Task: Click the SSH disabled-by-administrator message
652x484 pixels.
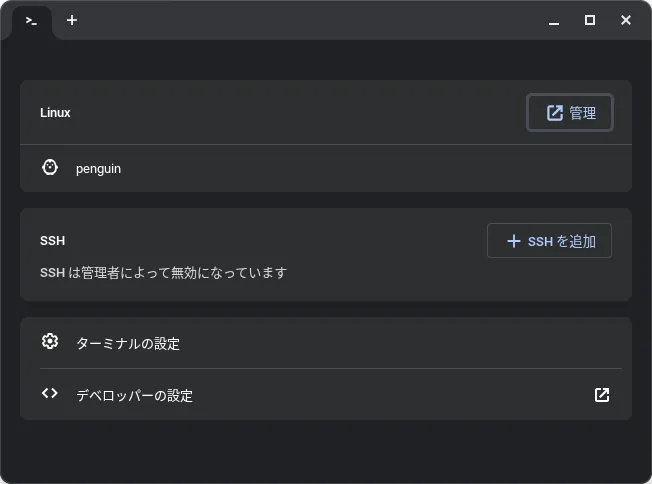Action: [163, 273]
